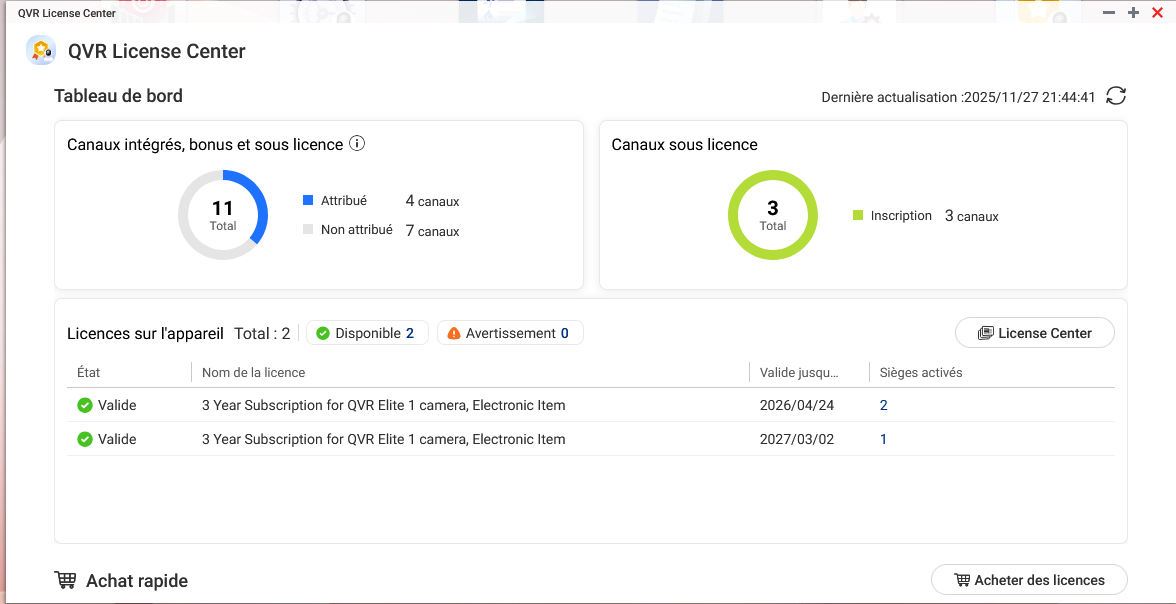Click green Valide check icon for 2027/03/02 license

[85, 439]
